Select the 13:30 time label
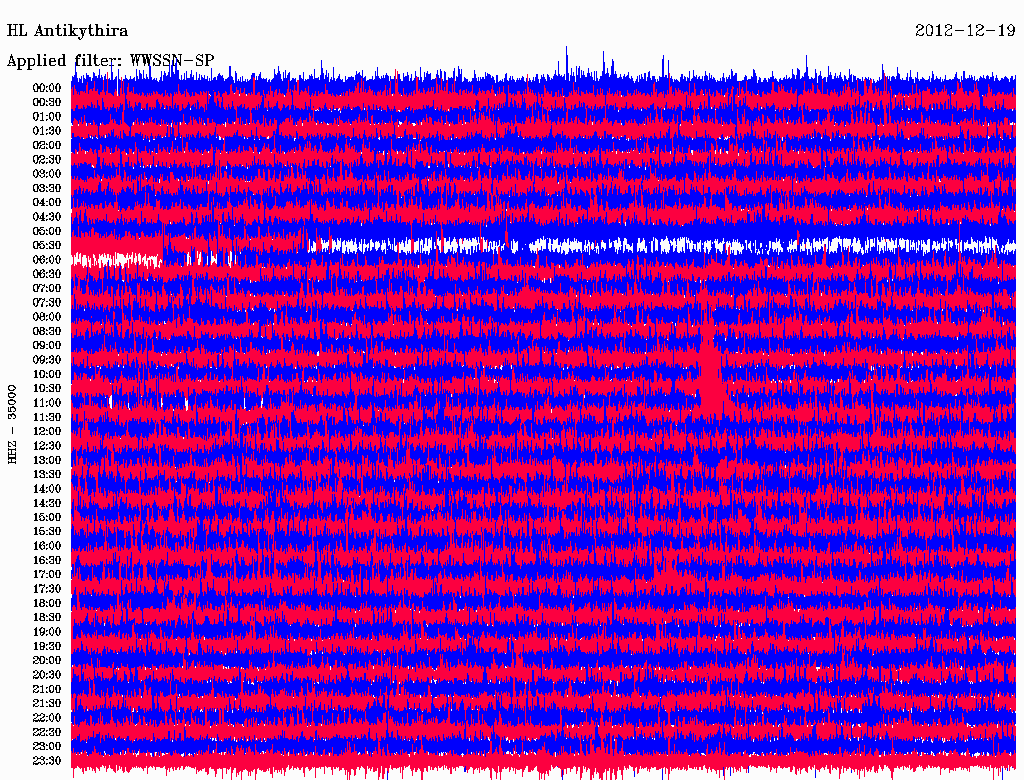Screen dimensions: 1024x780 (47, 474)
